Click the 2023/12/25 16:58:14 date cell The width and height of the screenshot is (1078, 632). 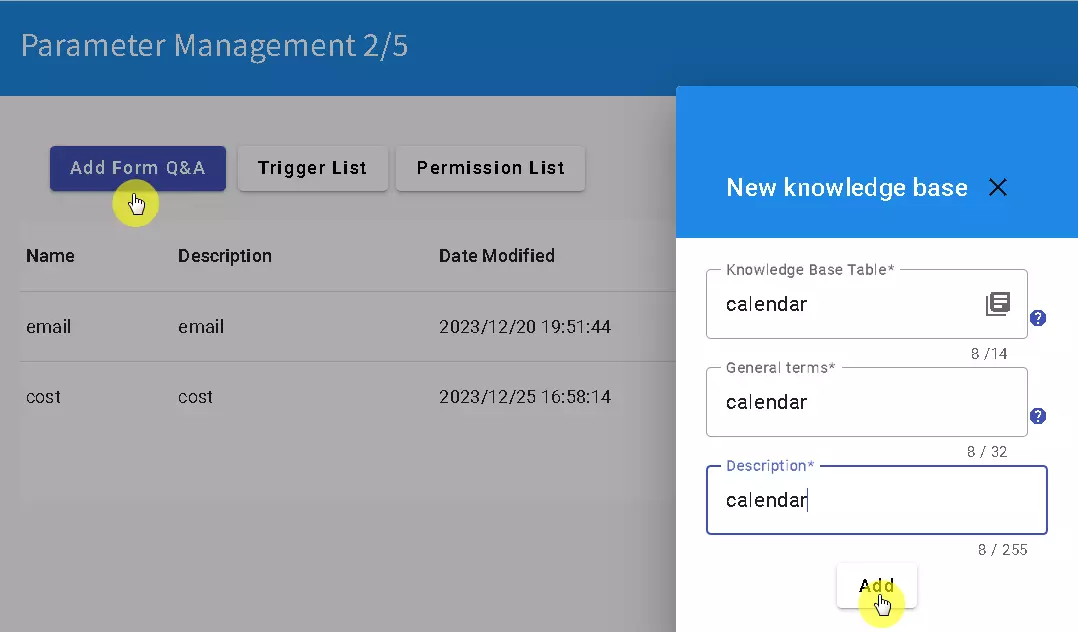pyautogui.click(x=524, y=397)
